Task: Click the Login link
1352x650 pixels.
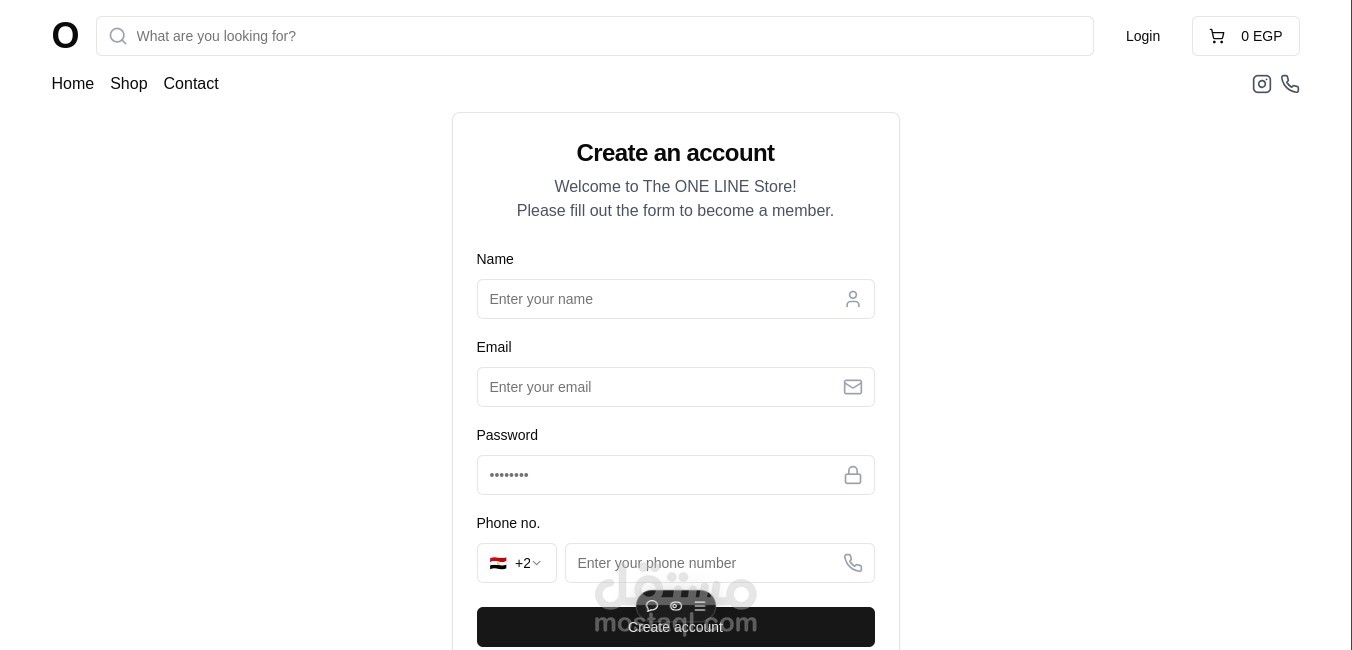Action: click(x=1143, y=36)
